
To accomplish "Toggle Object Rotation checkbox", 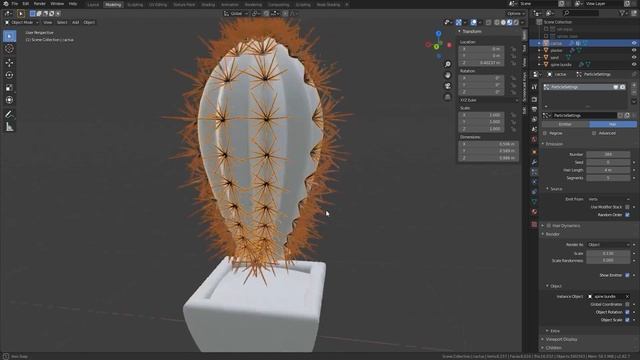I will click(627, 312).
